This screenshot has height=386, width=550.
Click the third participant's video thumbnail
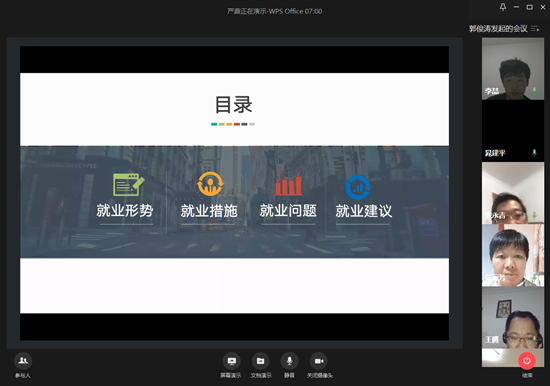point(513,193)
